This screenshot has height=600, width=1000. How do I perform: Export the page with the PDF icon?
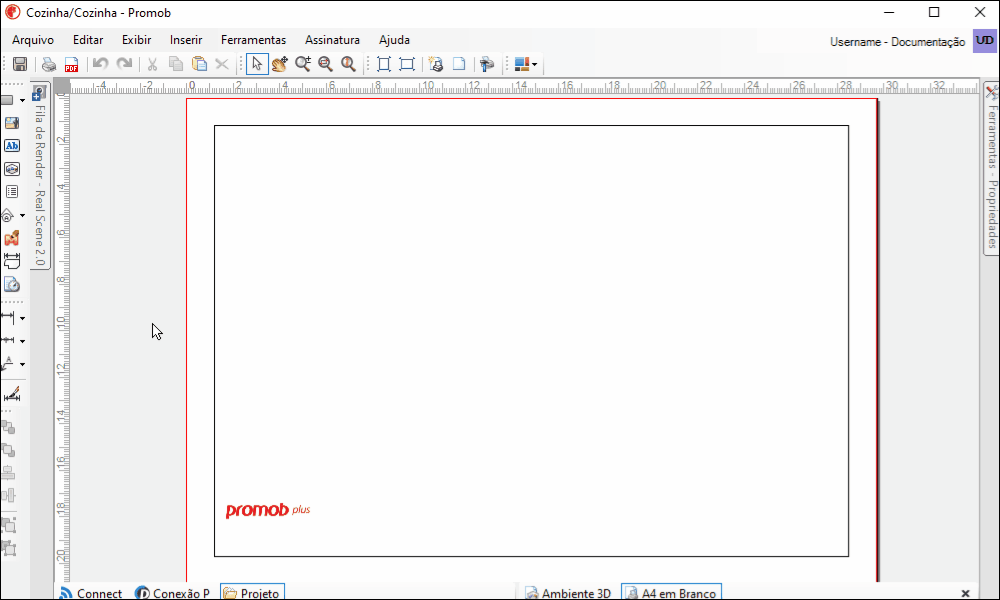tap(71, 64)
